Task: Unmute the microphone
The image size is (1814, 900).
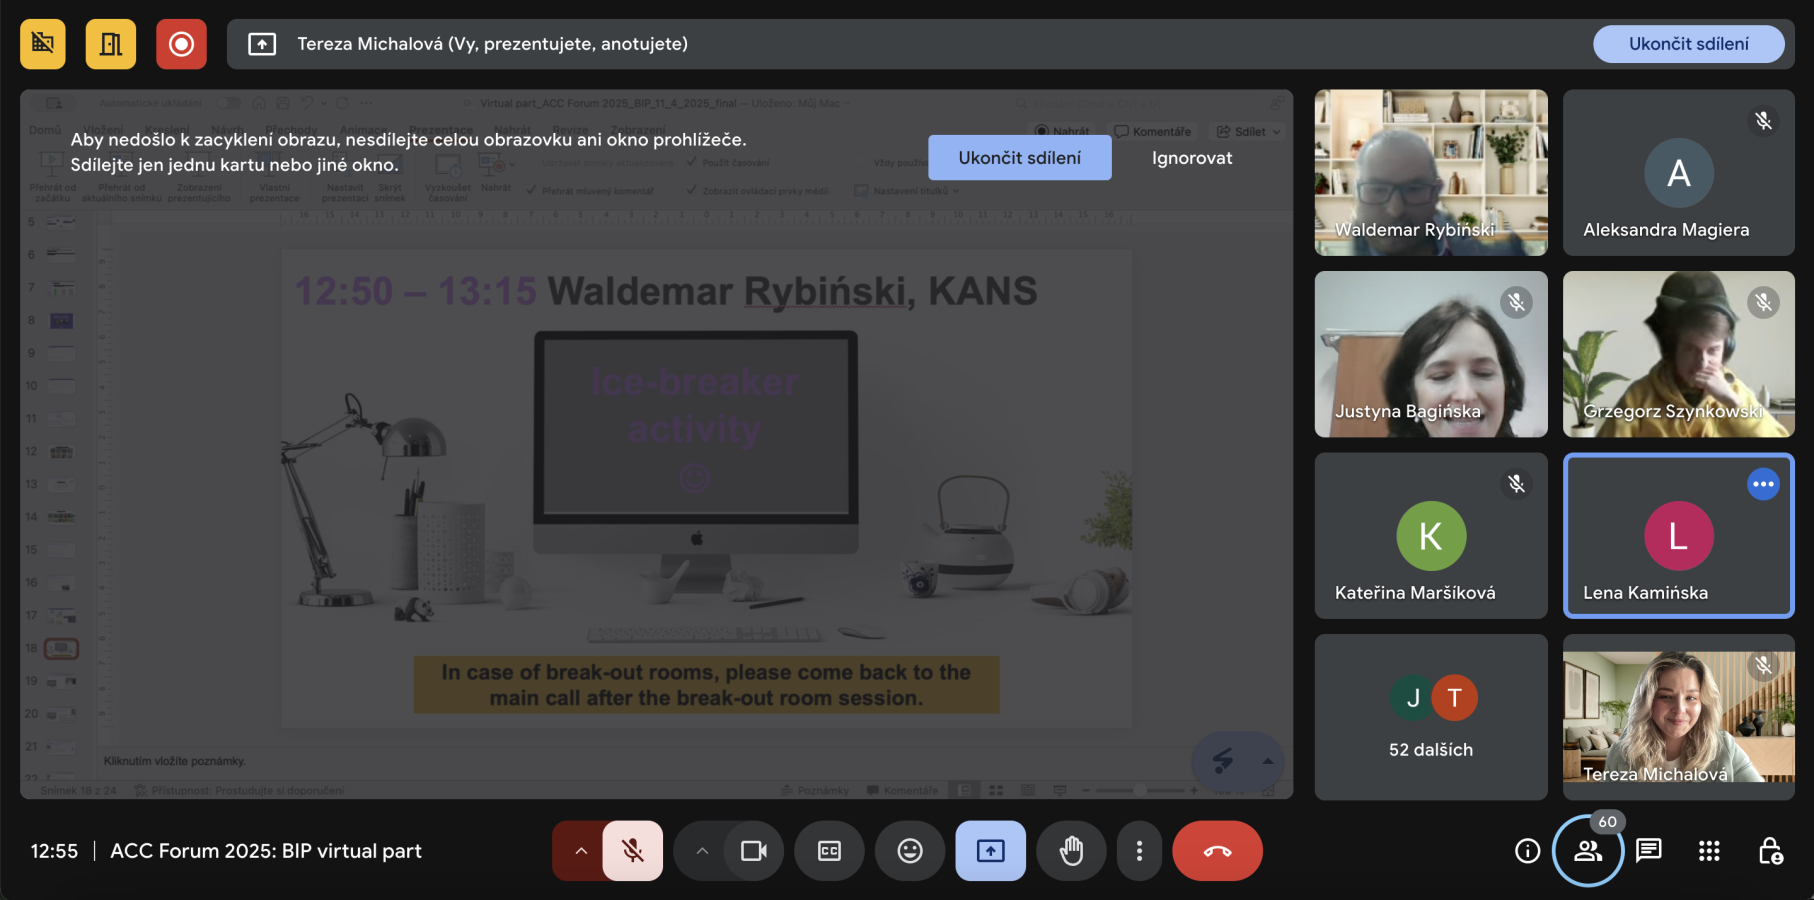Action: [633, 851]
